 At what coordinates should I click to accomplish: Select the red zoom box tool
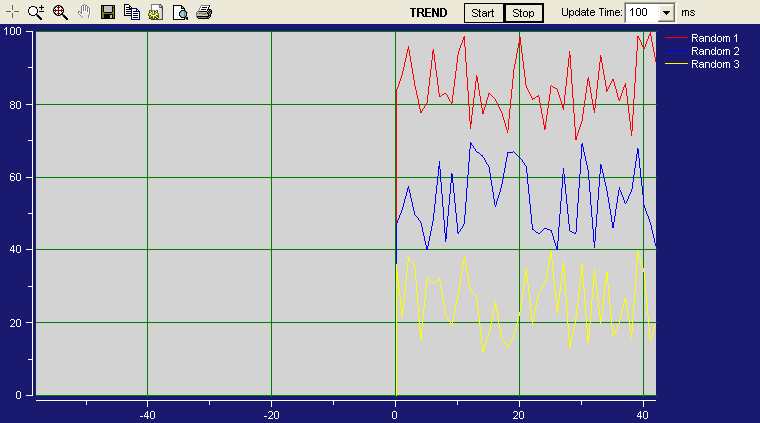[x=60, y=13]
